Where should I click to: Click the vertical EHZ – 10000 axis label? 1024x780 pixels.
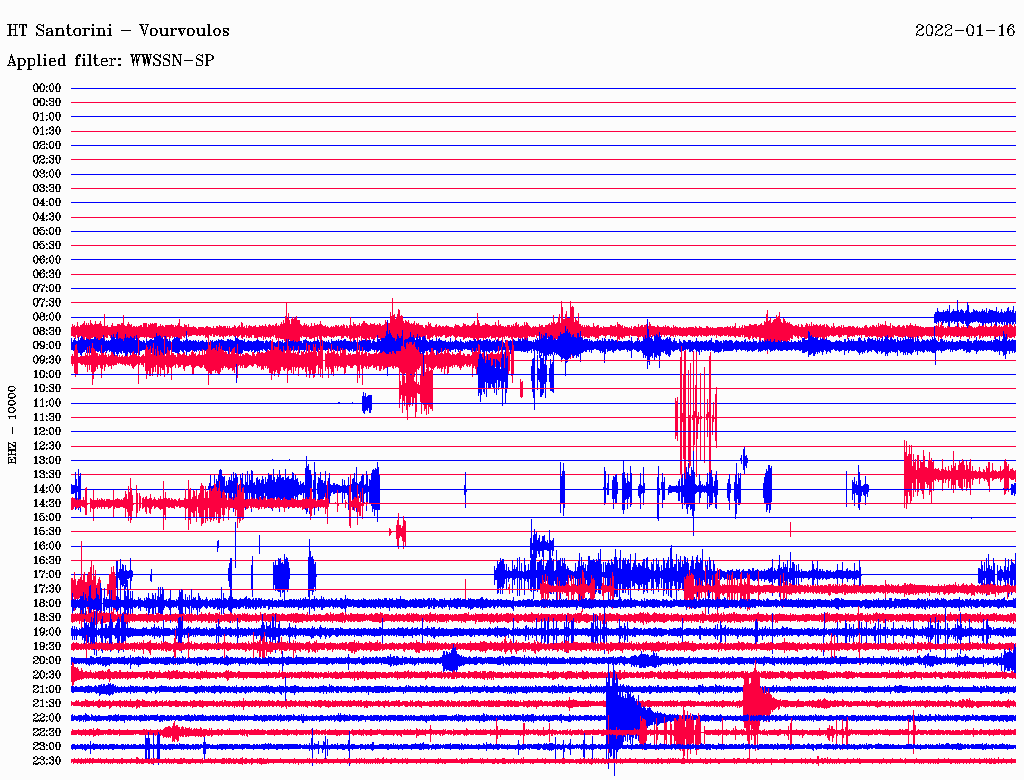(13, 424)
